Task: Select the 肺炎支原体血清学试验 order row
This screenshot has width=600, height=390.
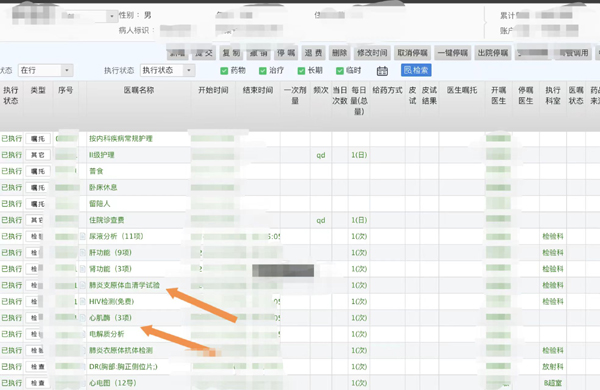Action: coord(300,285)
